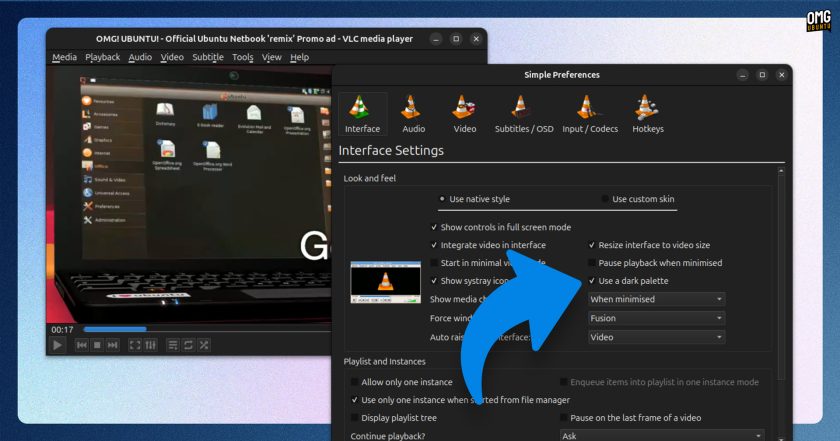Click the Previous media button in VLC

pos(81,345)
